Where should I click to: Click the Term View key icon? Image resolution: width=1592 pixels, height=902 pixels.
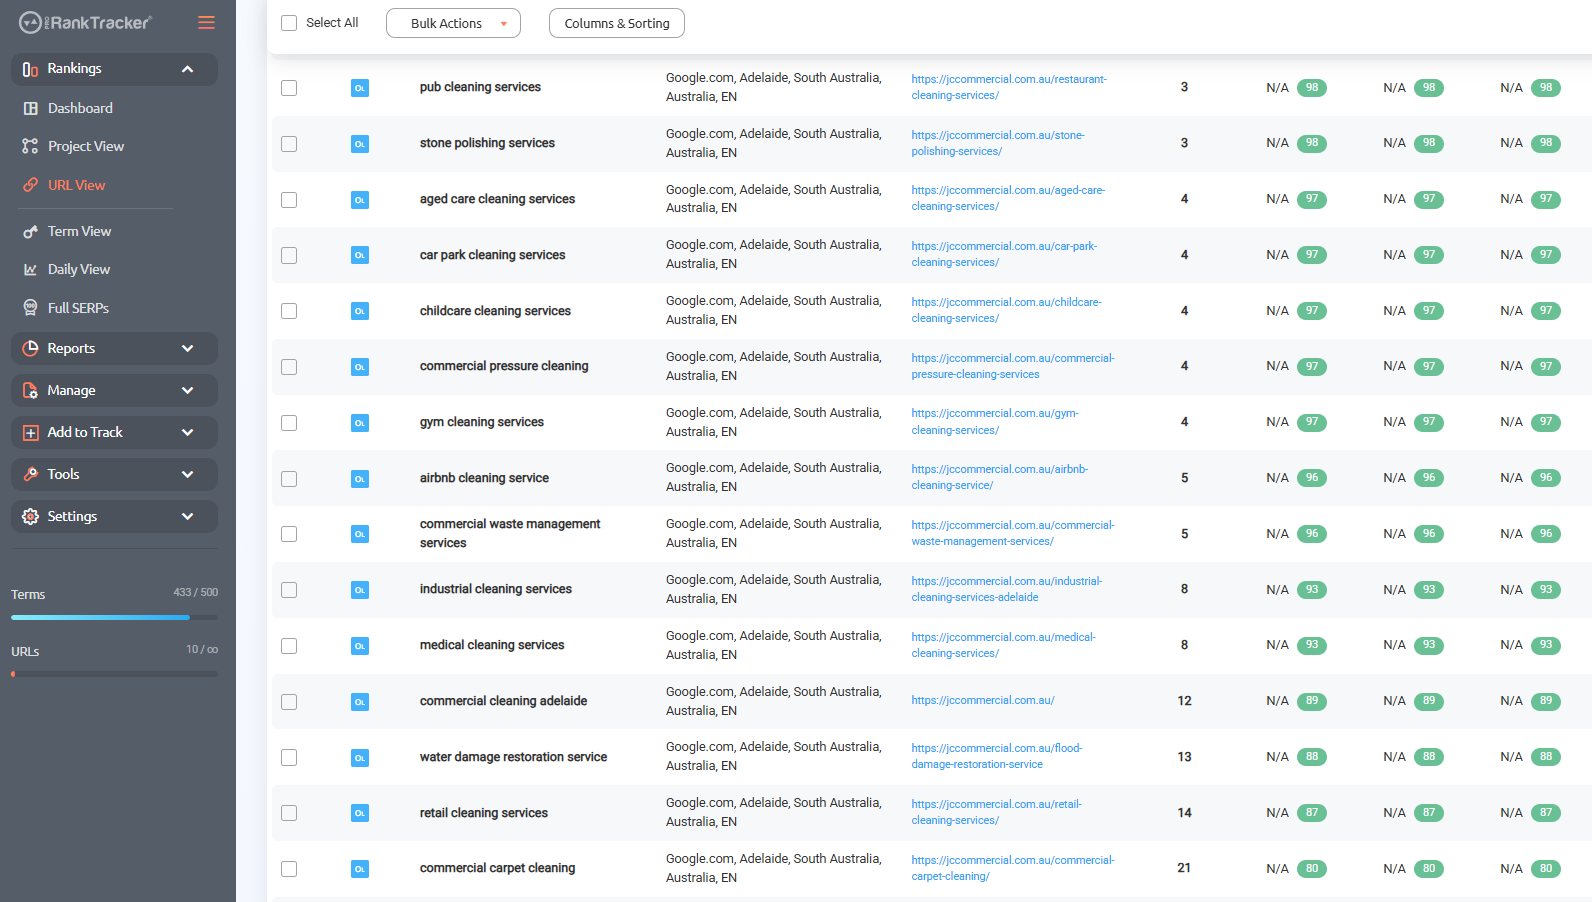pyautogui.click(x=31, y=231)
